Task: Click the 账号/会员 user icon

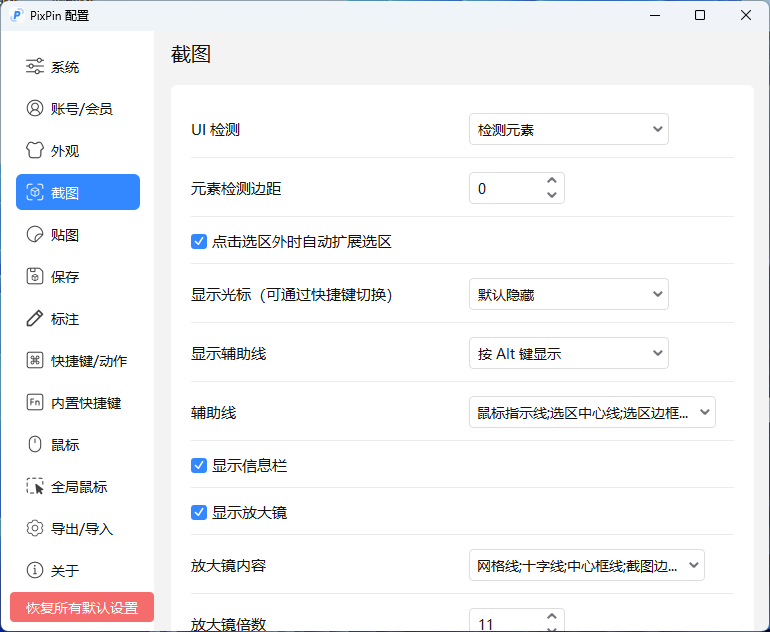Action: (x=35, y=108)
